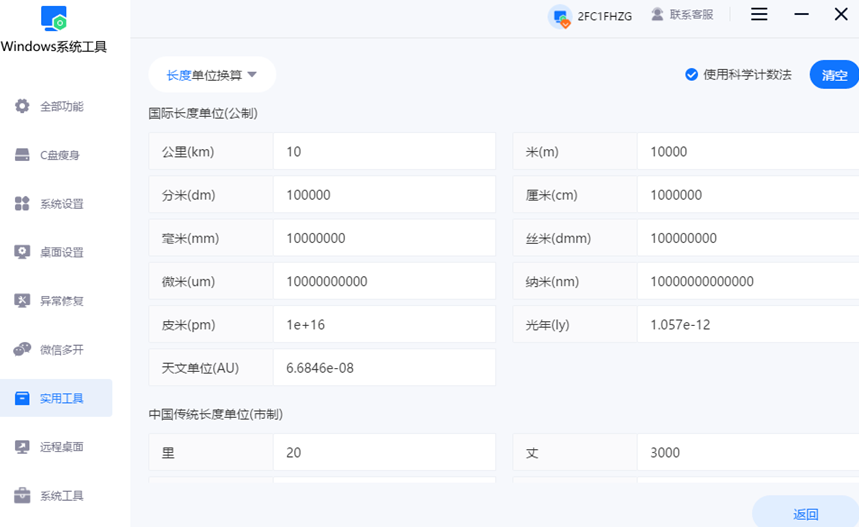Open 微信多开 sidebar item

coord(56,350)
